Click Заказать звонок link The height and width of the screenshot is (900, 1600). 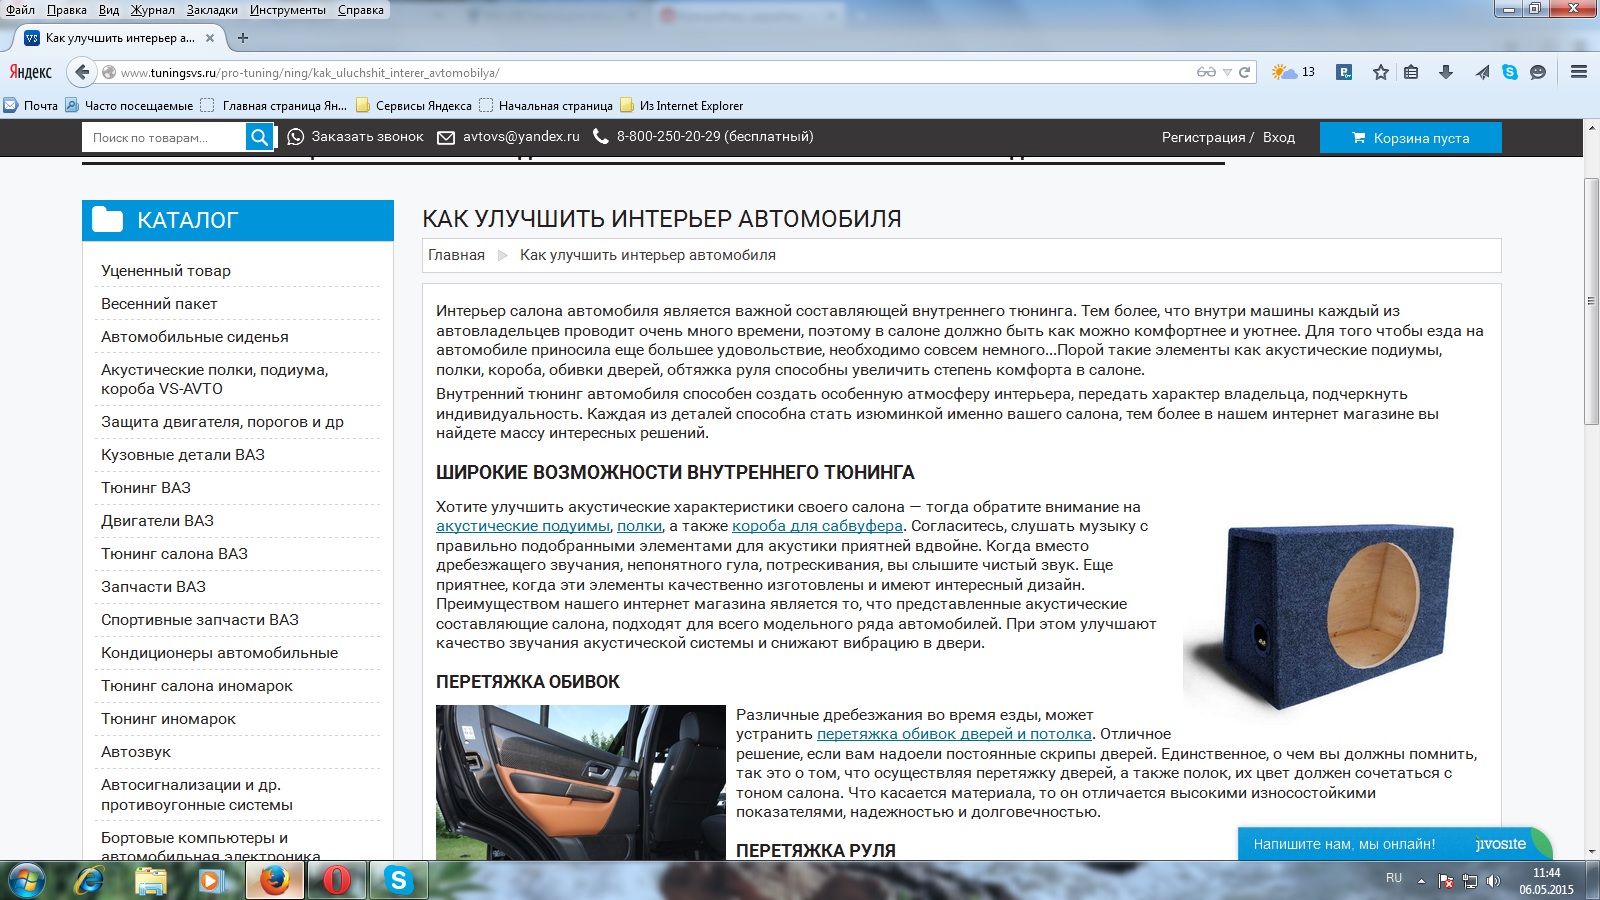tap(356, 137)
